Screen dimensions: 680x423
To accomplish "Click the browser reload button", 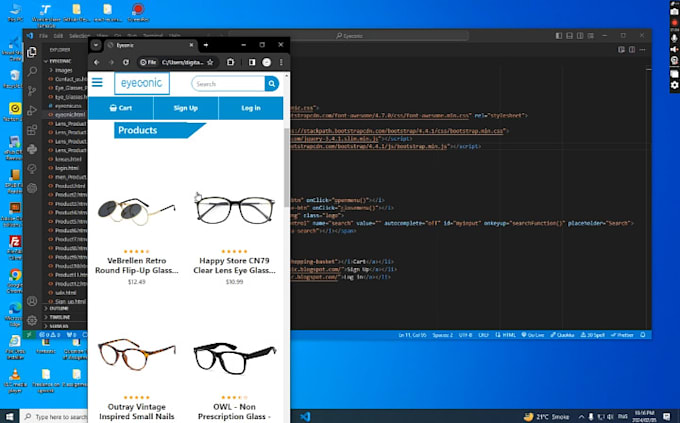I will 125,62.
